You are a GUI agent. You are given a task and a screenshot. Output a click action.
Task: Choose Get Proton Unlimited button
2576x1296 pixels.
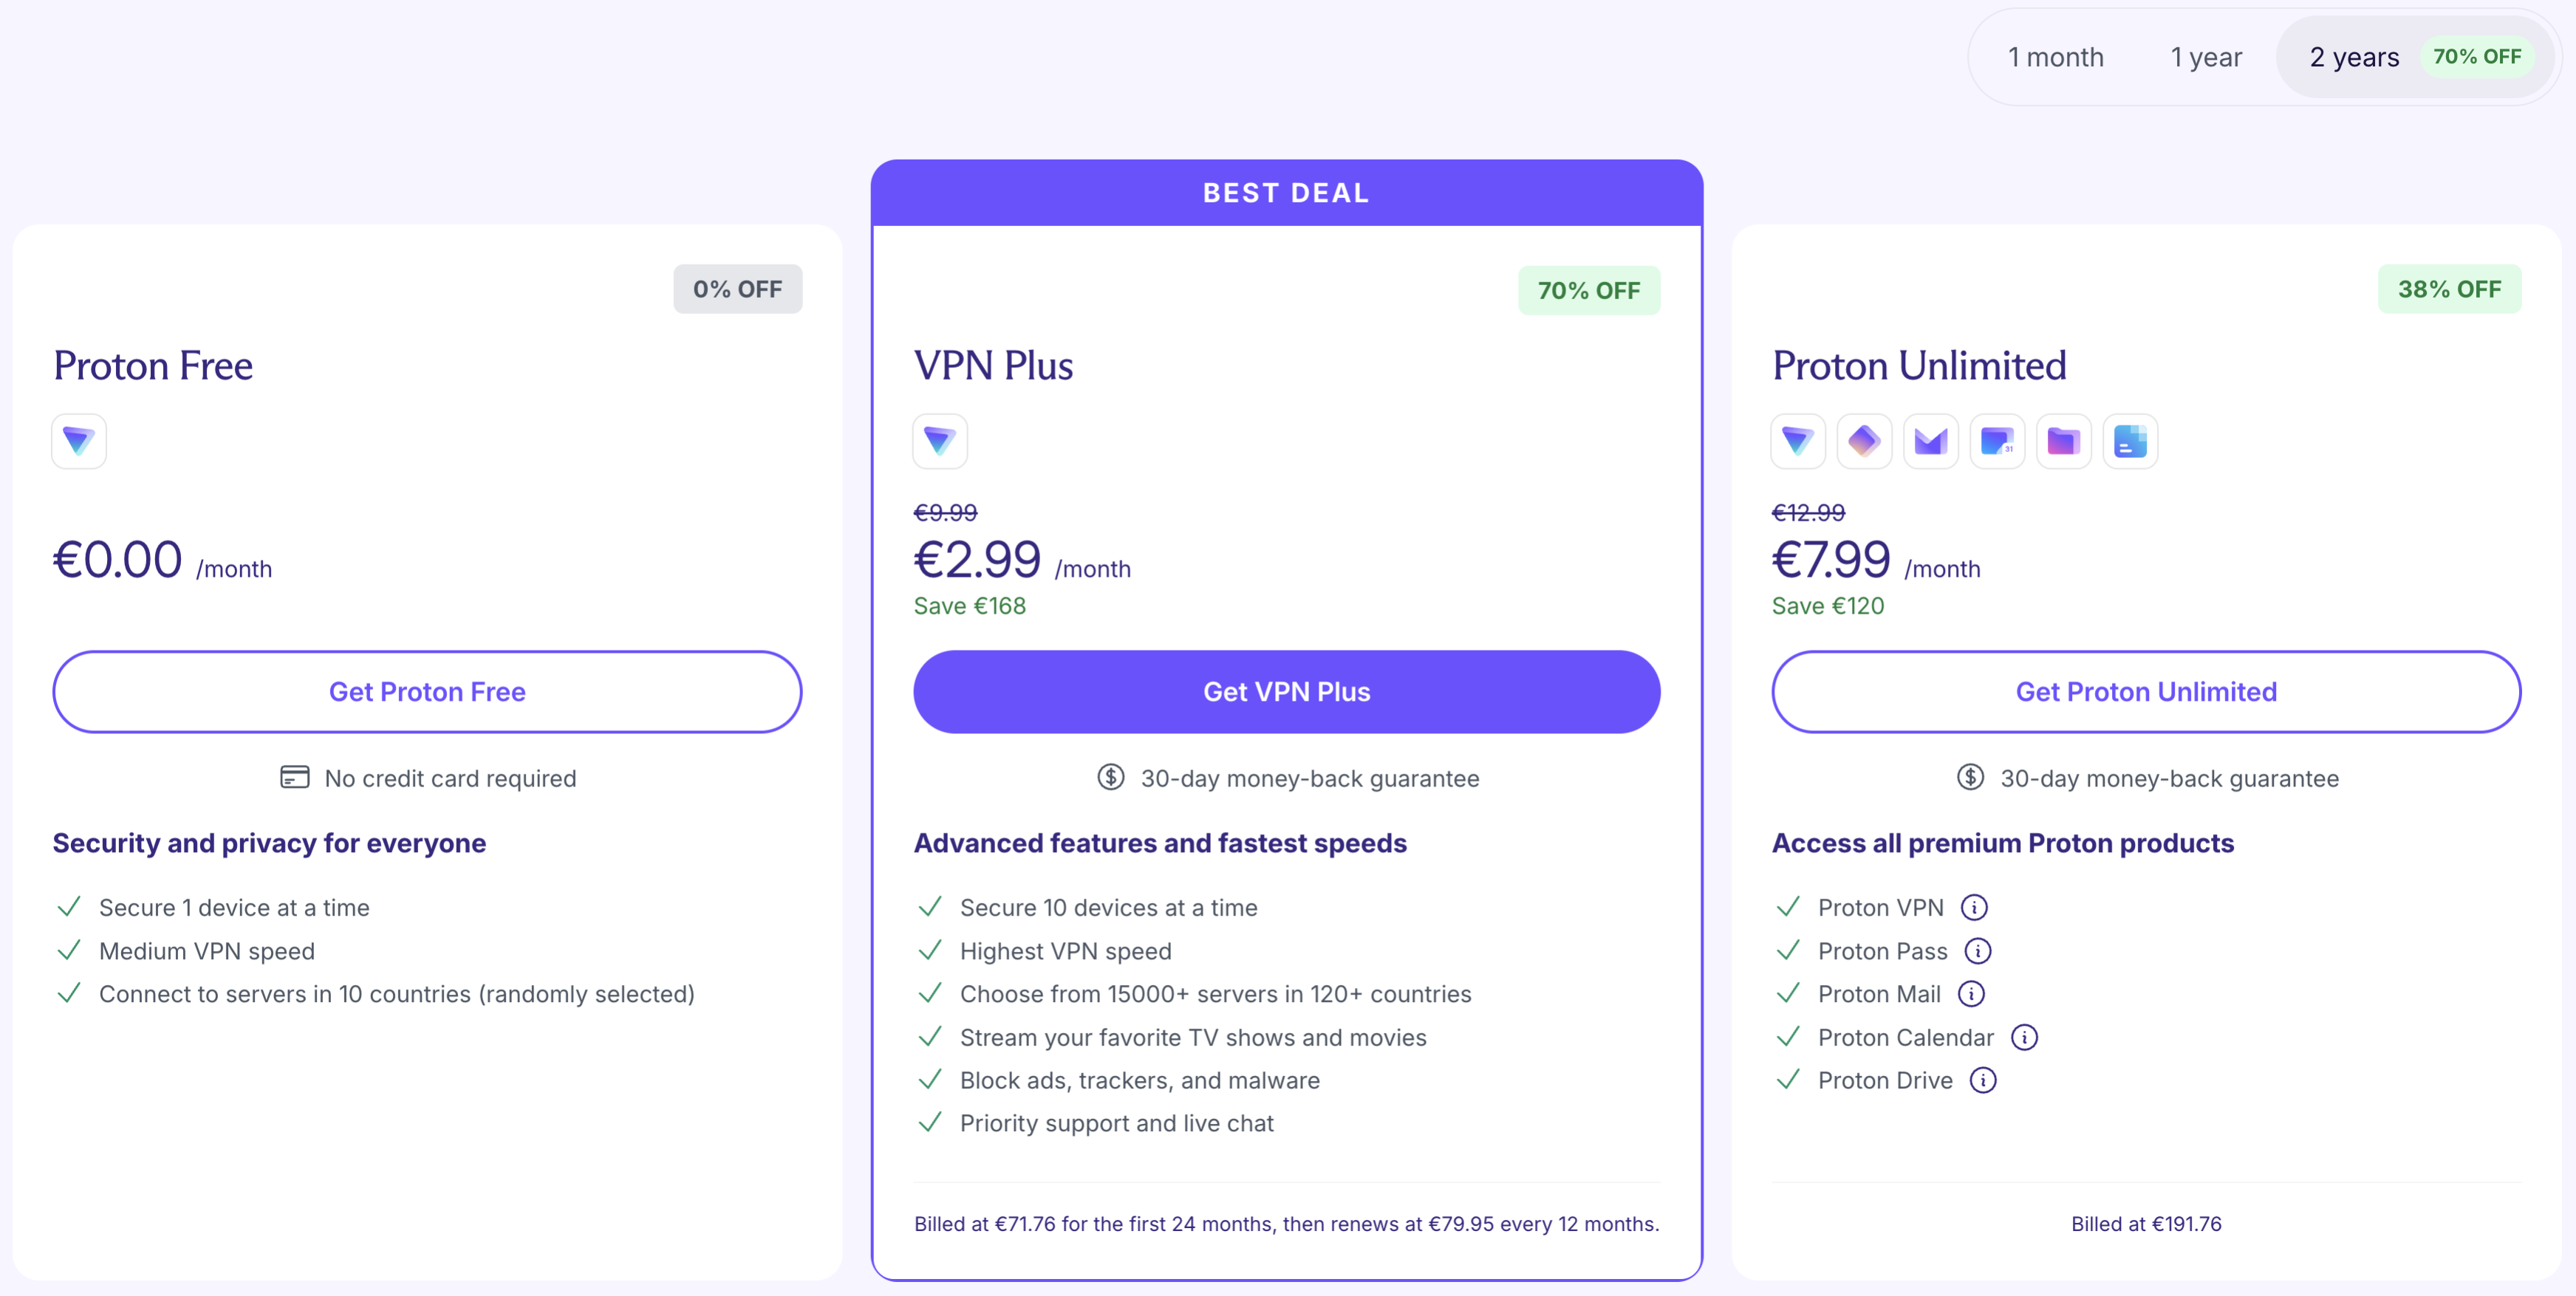click(2146, 692)
